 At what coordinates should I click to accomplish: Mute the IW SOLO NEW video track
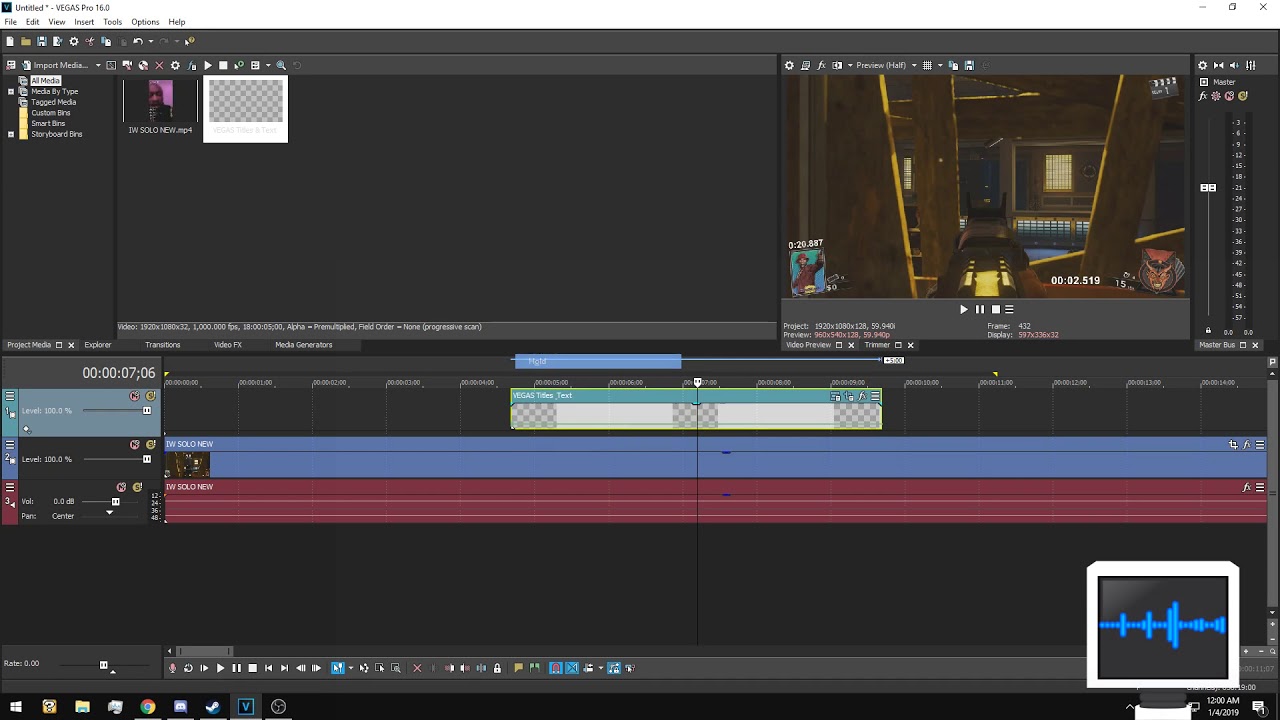click(x=135, y=444)
